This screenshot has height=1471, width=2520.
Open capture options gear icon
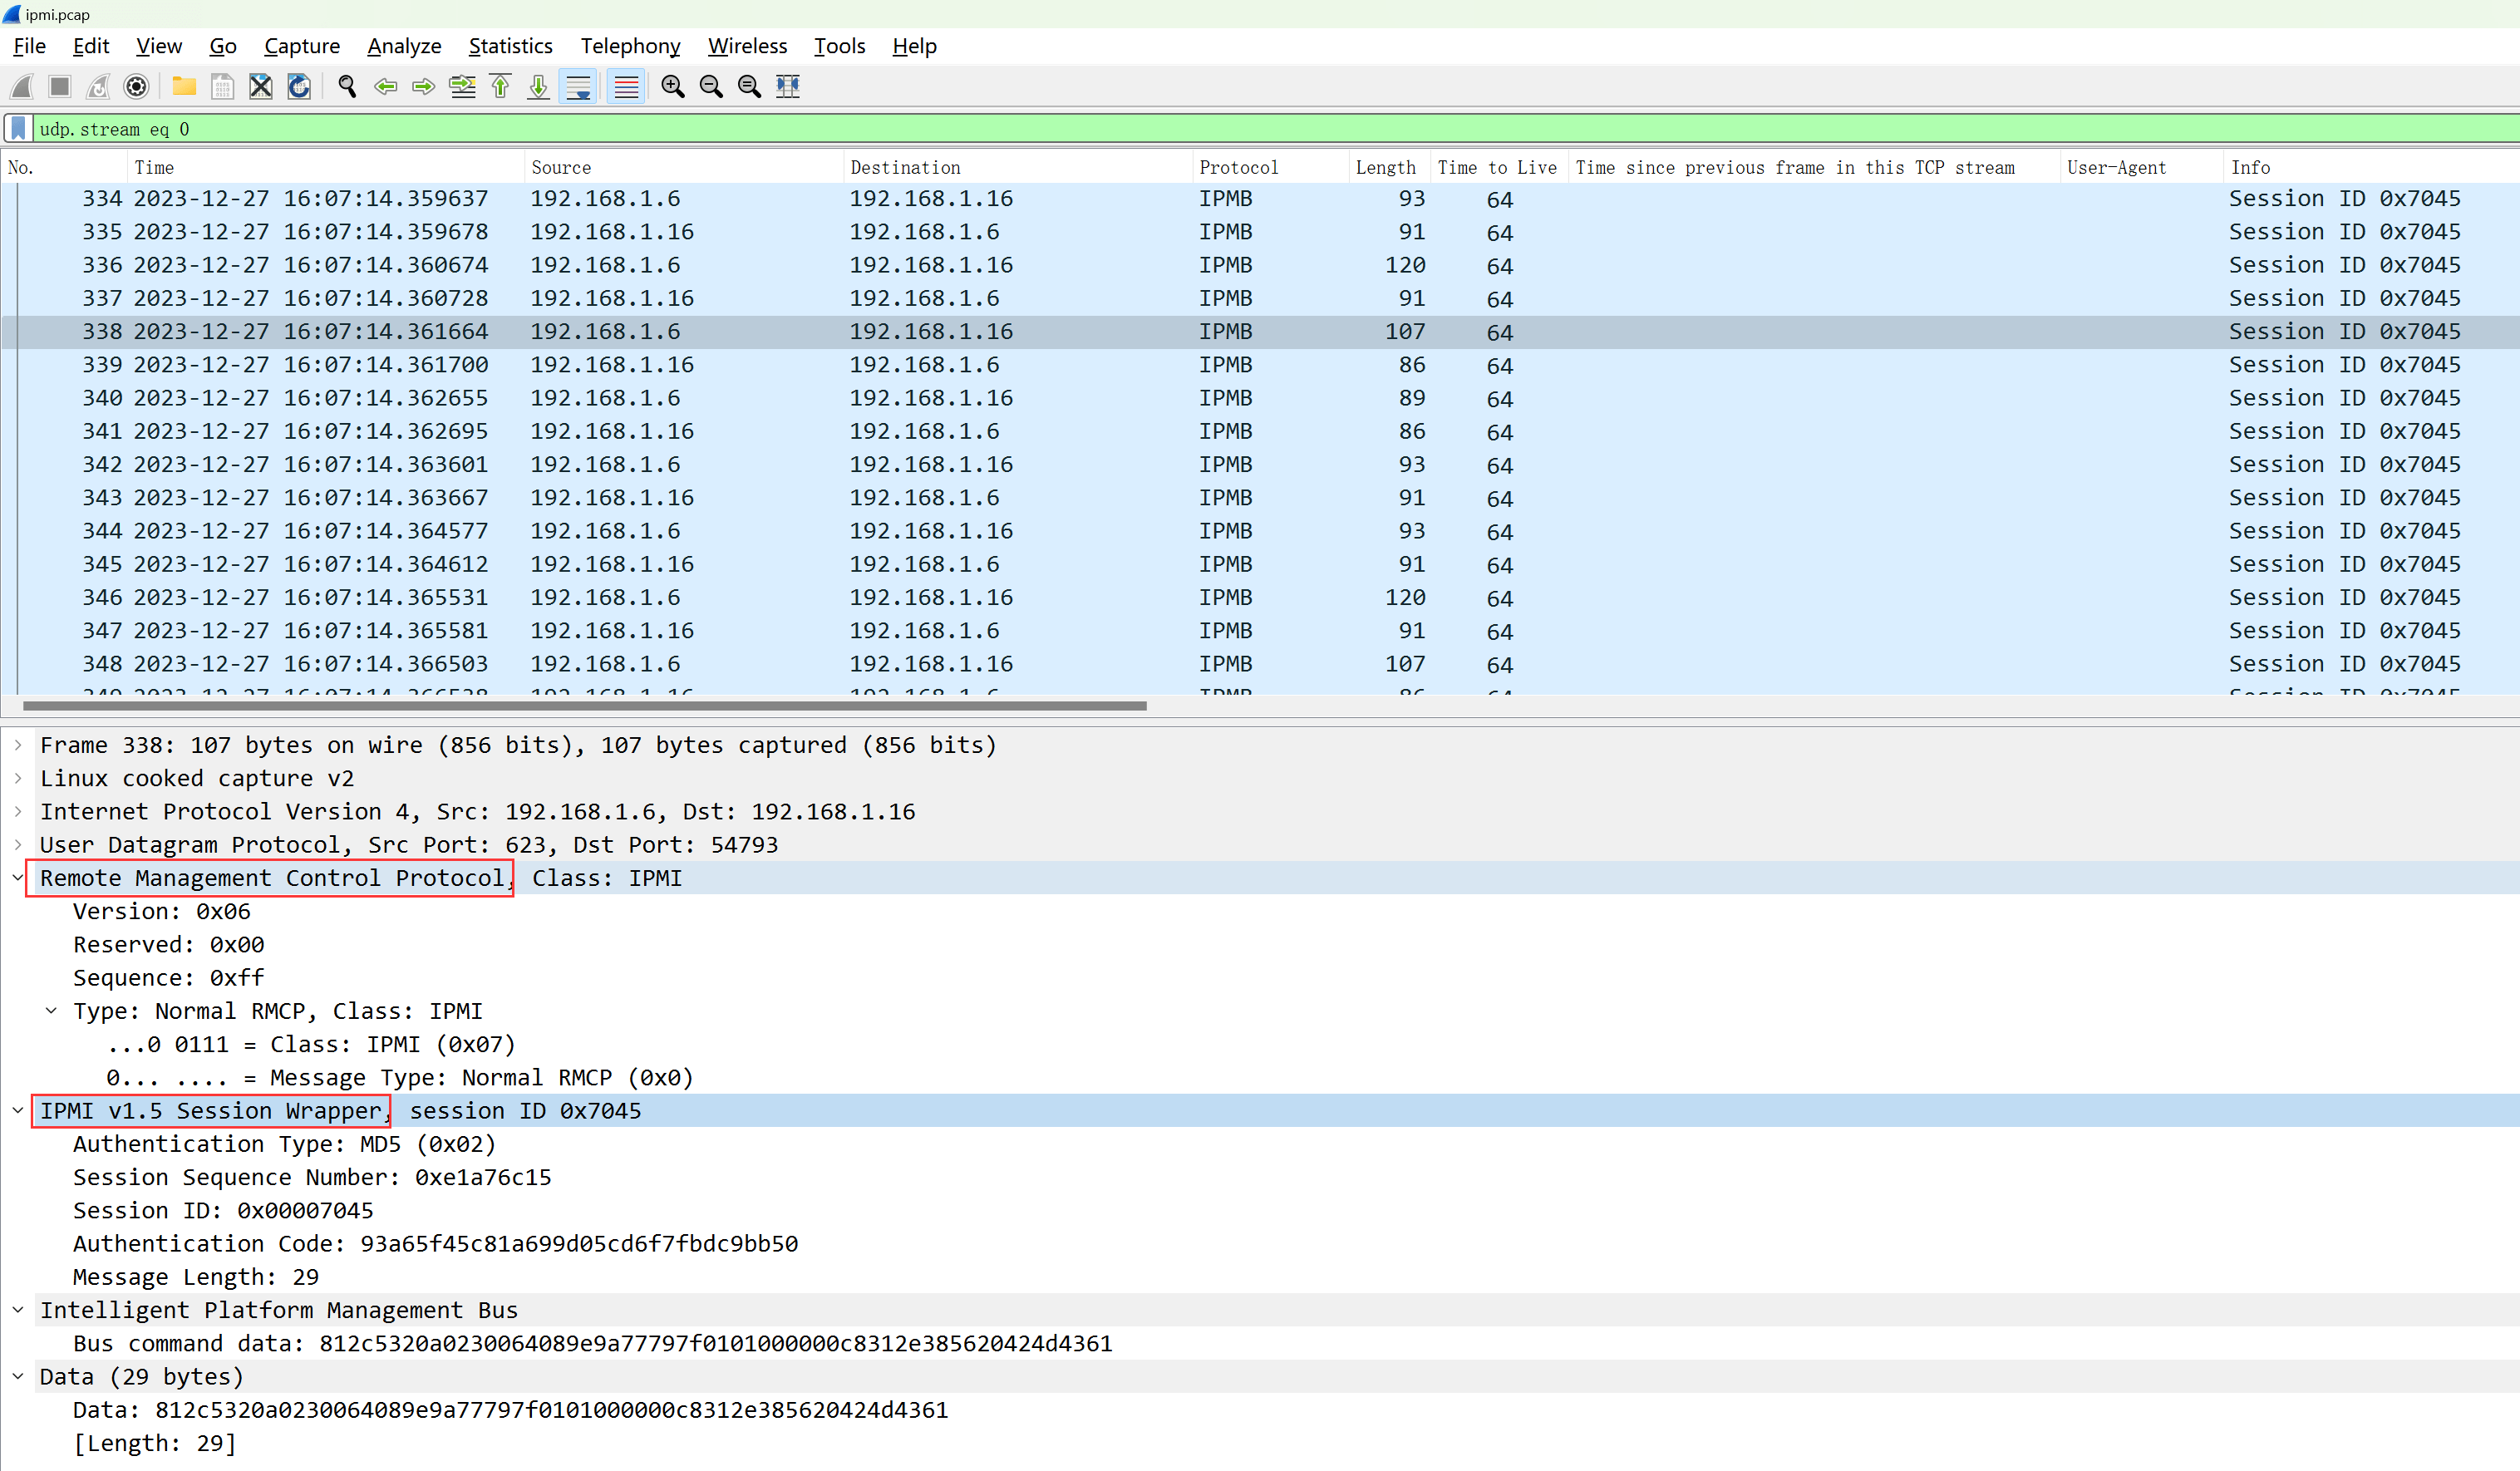[136, 87]
